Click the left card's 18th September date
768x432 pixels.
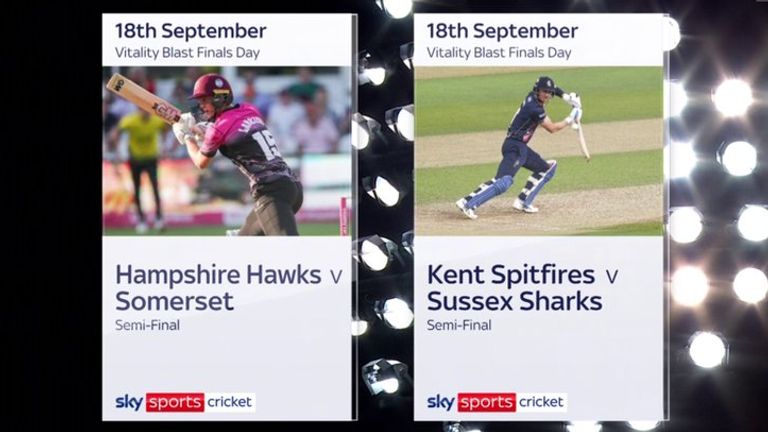click(191, 31)
